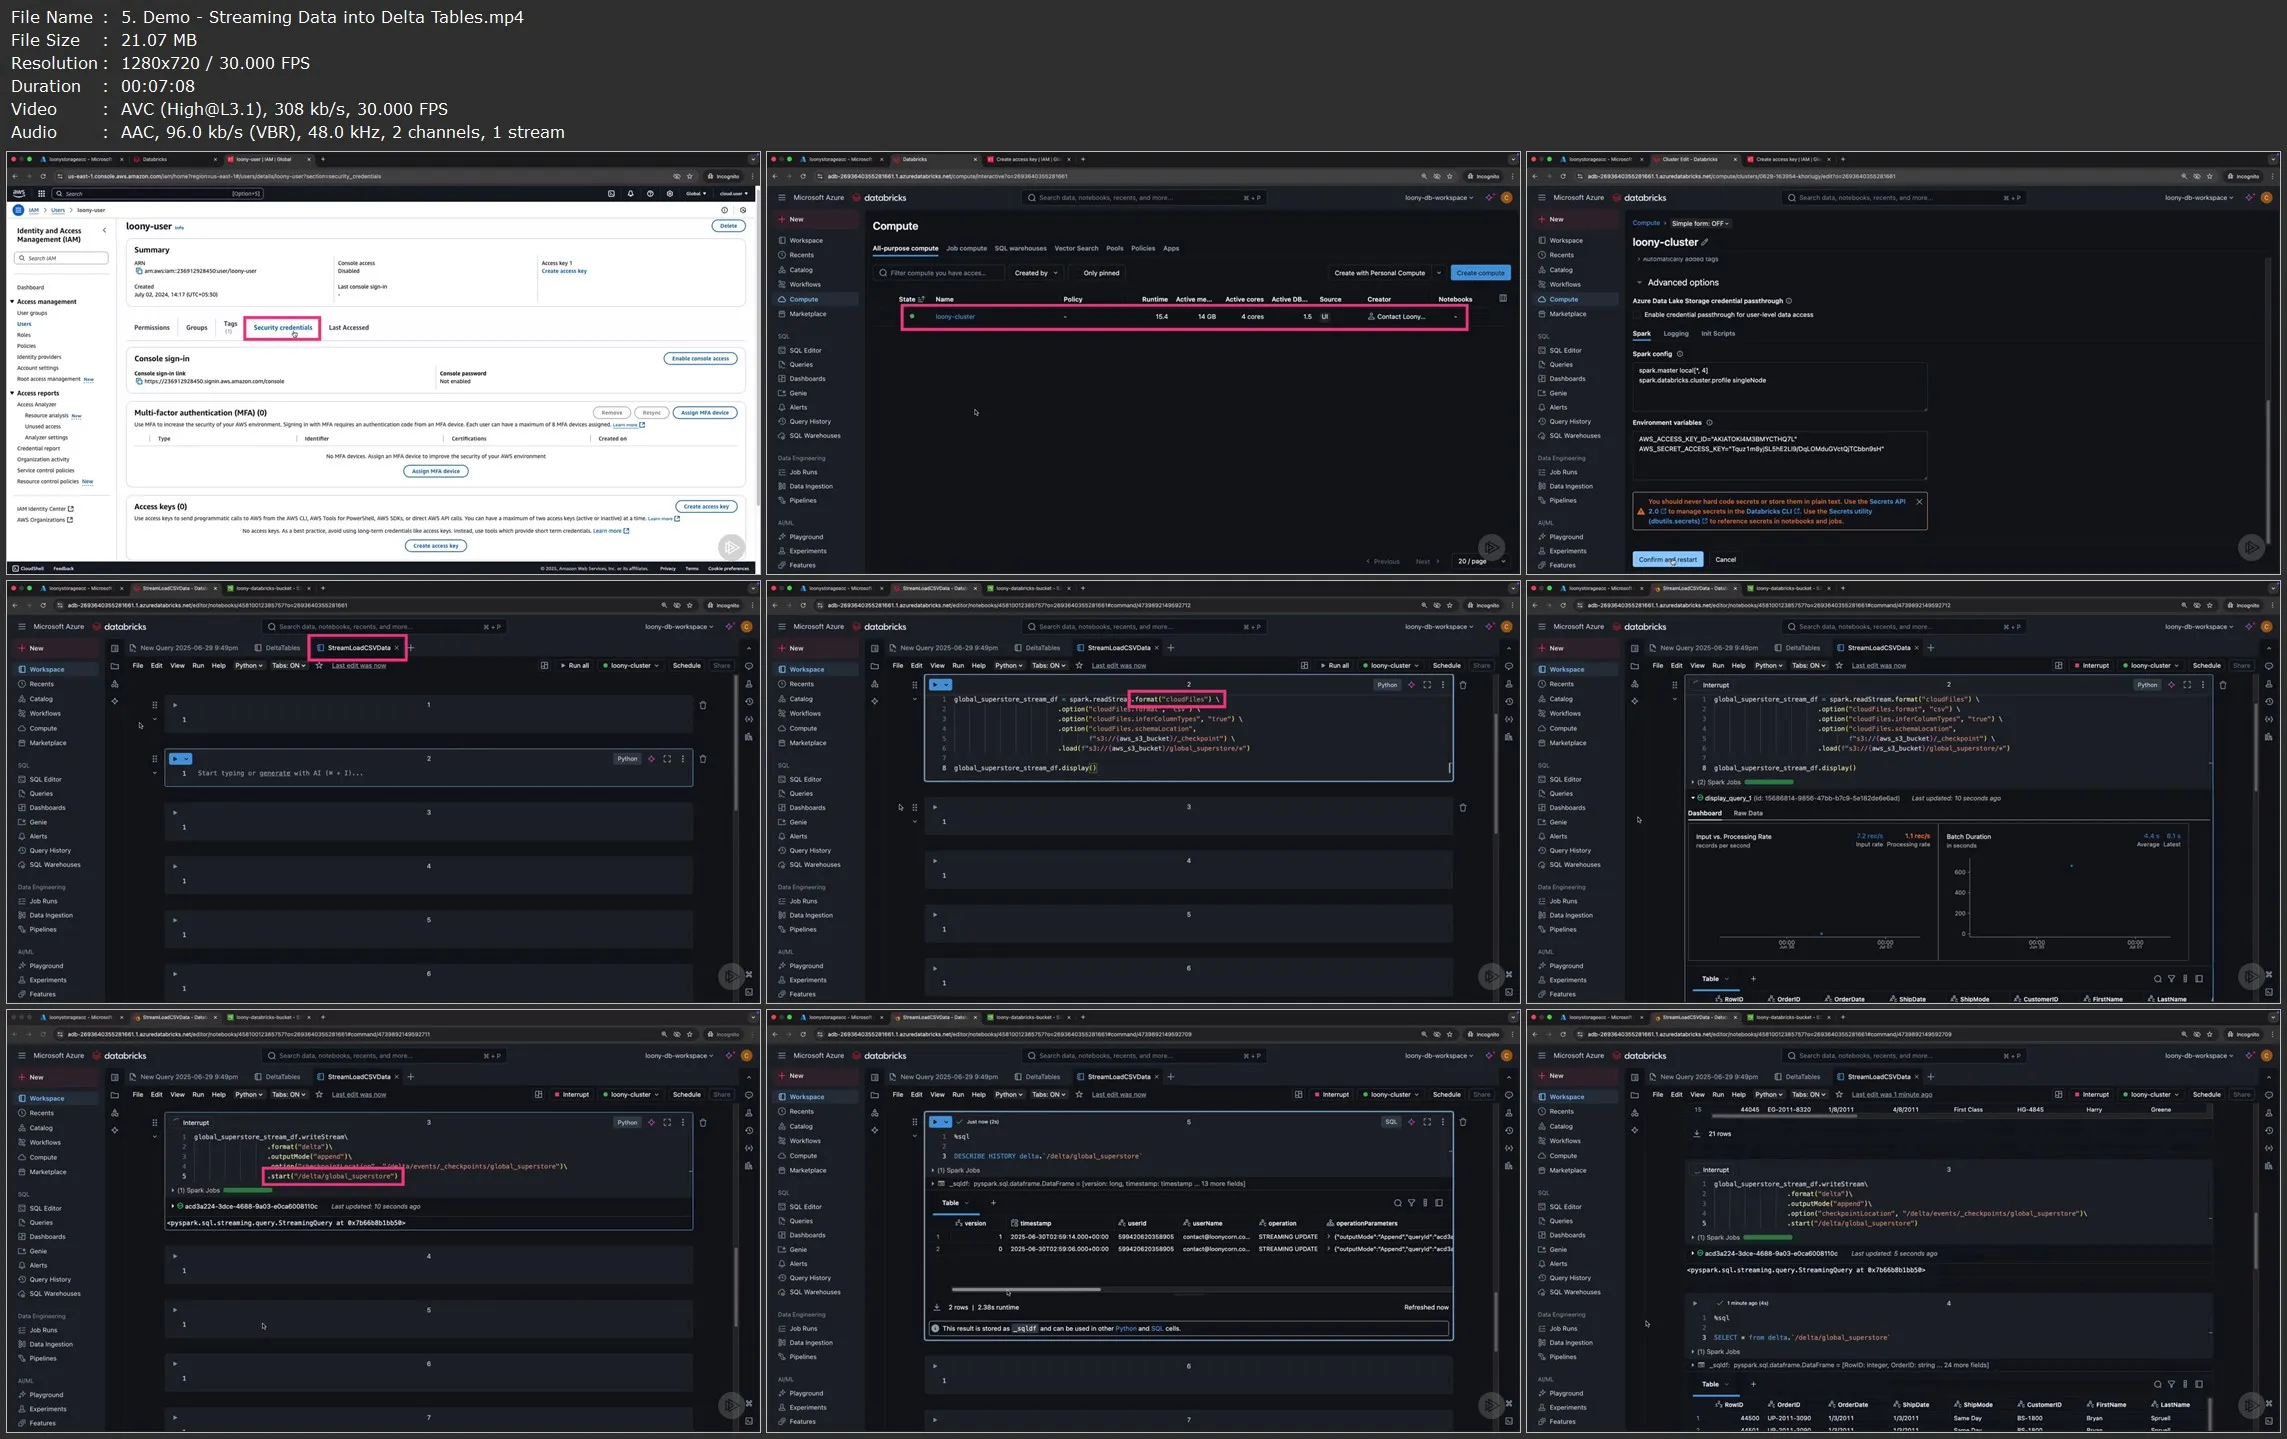Collapse IAM sidebar with its arrow
Viewport: 2287px width, 1439px height.
104,231
